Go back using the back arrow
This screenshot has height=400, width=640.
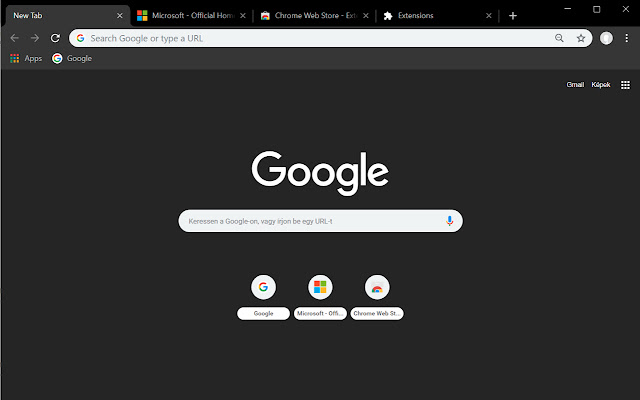pos(15,38)
